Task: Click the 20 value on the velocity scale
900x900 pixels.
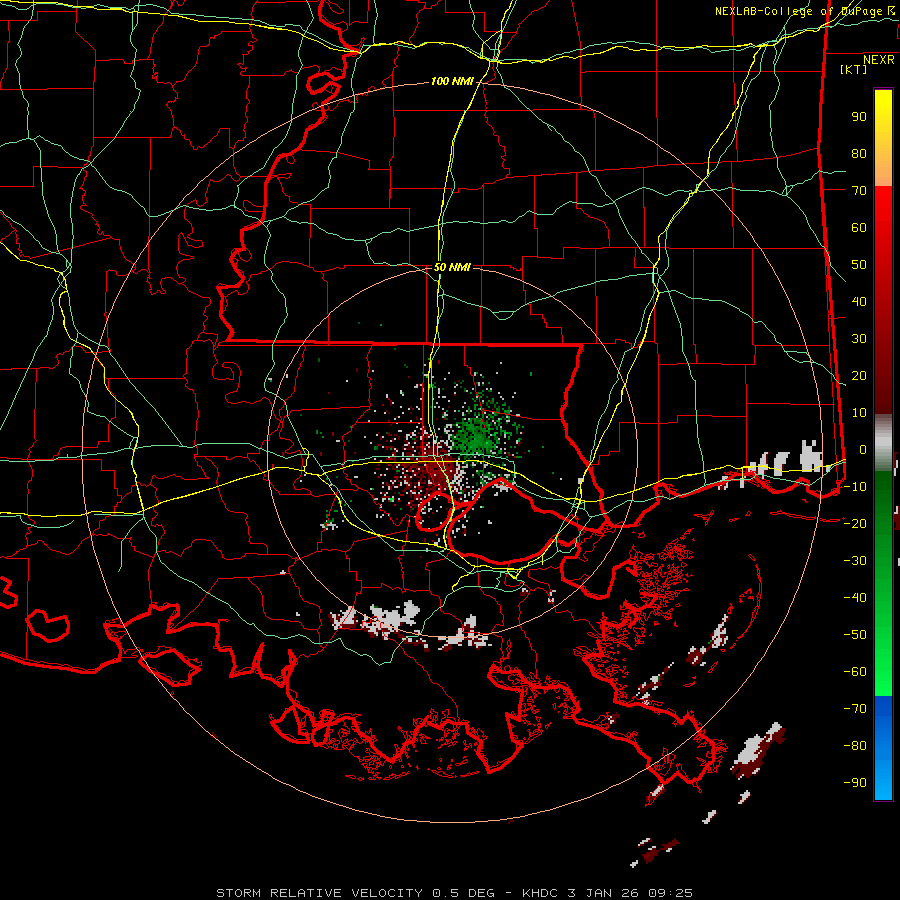Action: point(859,376)
